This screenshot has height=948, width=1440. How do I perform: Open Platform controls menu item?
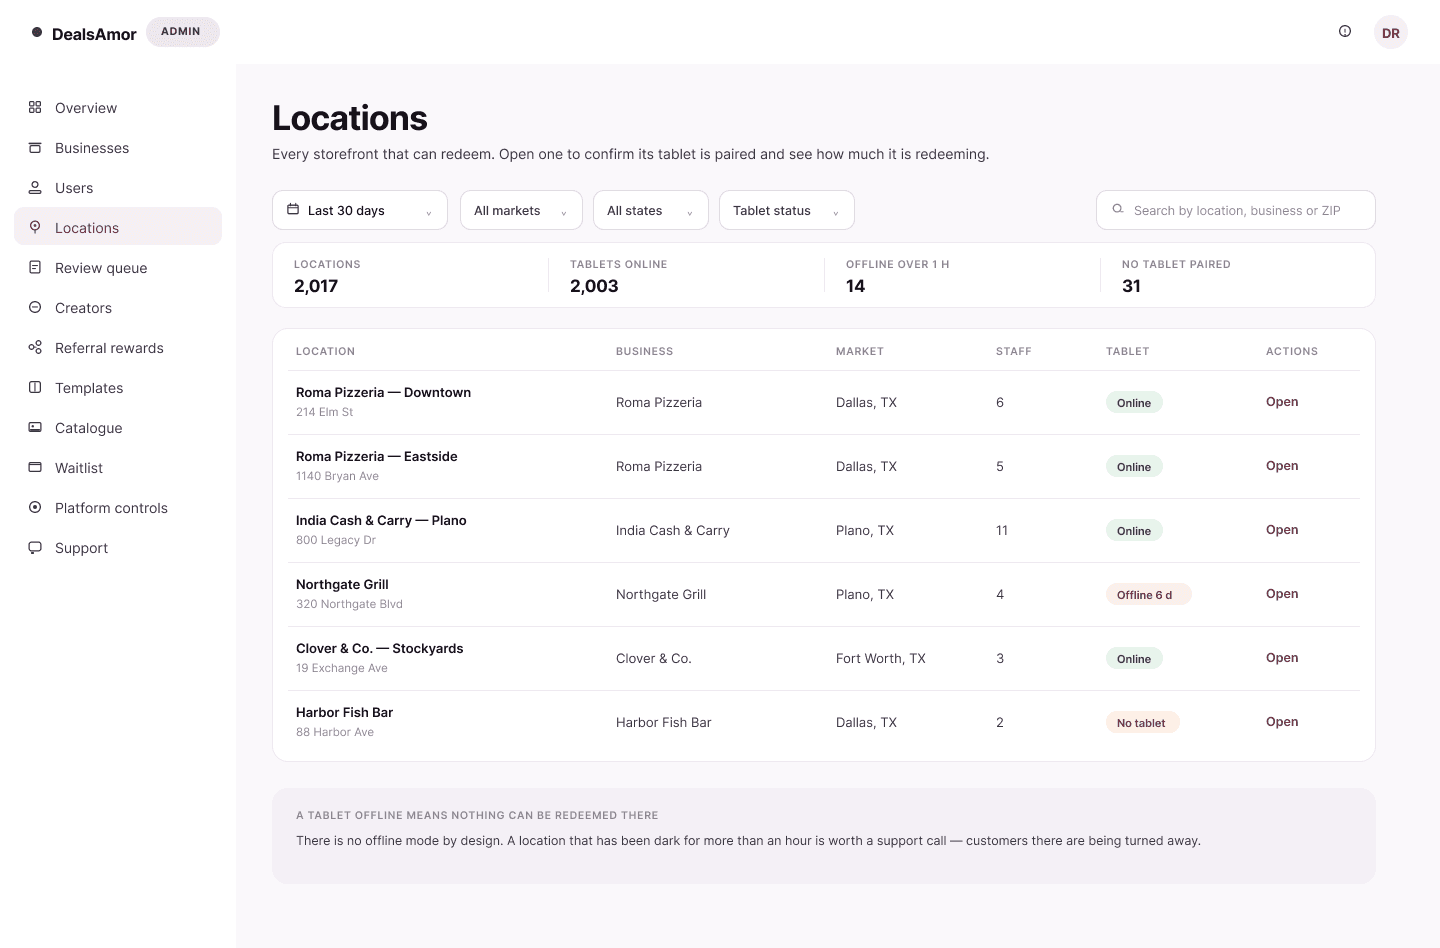click(x=118, y=508)
